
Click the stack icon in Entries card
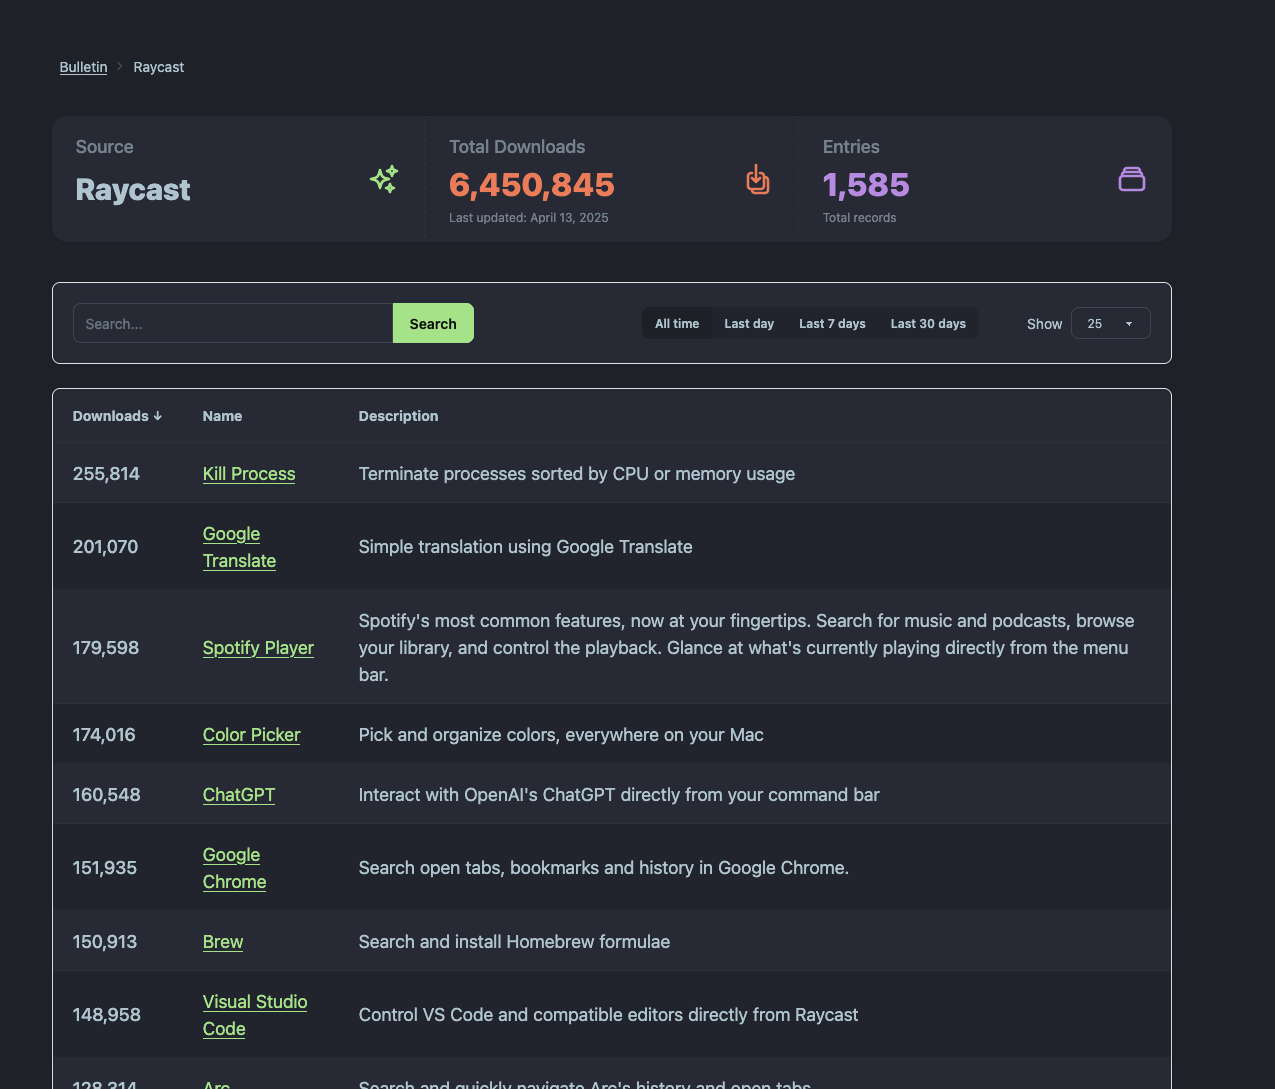(x=1131, y=179)
